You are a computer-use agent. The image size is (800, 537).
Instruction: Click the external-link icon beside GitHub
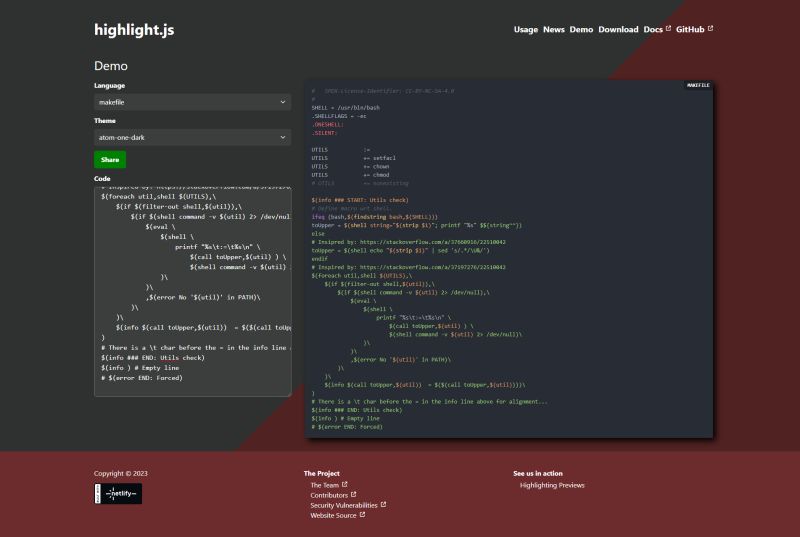tap(710, 28)
